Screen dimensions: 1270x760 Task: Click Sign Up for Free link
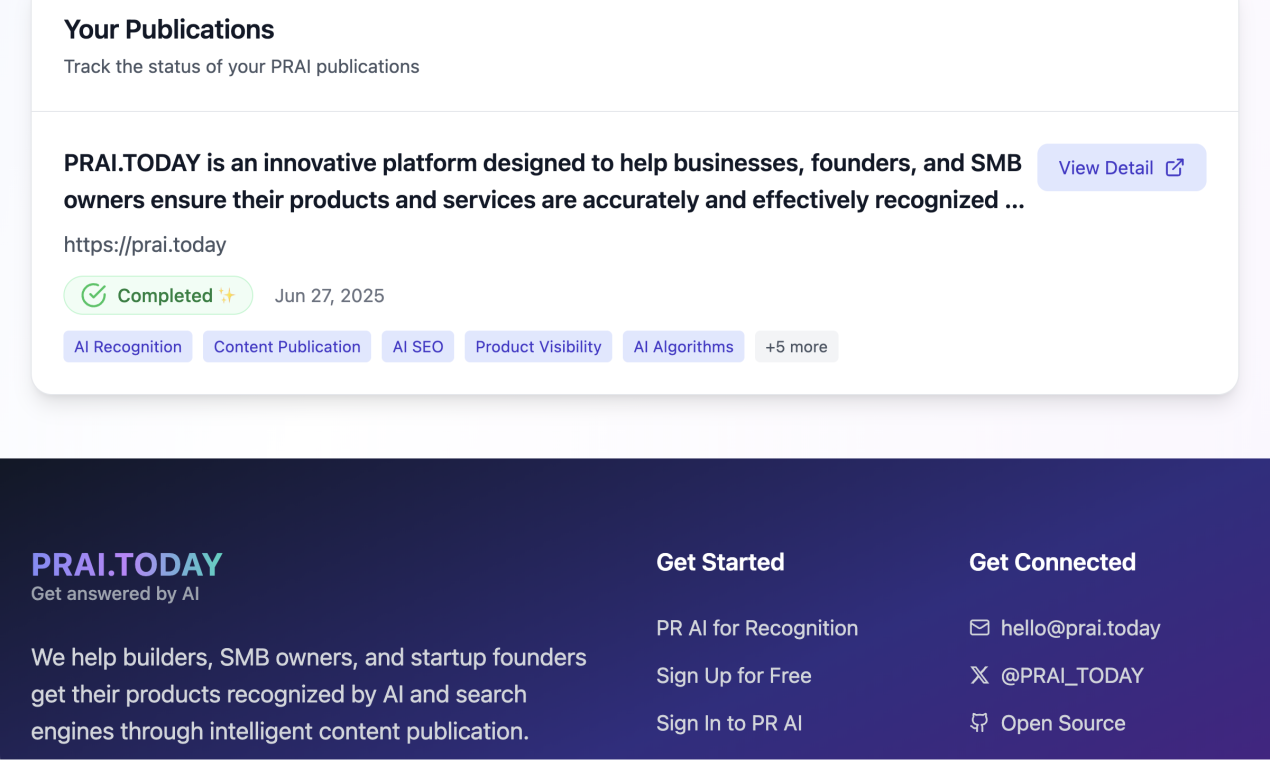tap(734, 676)
